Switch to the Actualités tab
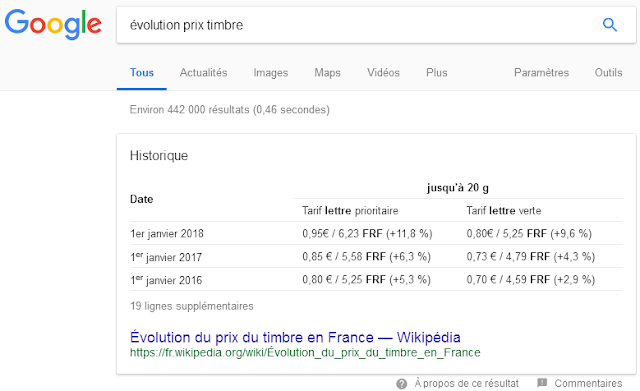Image resolution: width=640 pixels, height=391 pixels. click(203, 73)
